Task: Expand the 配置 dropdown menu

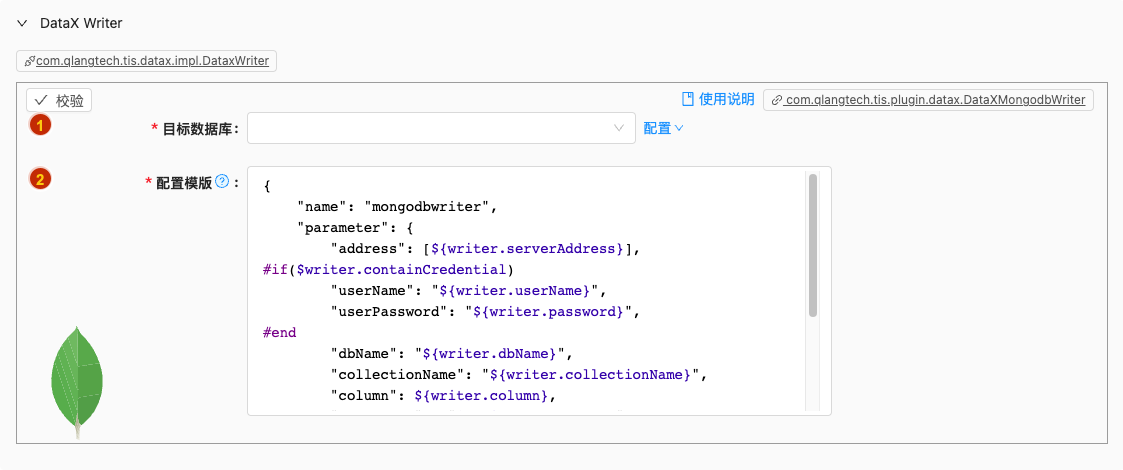Action: click(x=663, y=128)
